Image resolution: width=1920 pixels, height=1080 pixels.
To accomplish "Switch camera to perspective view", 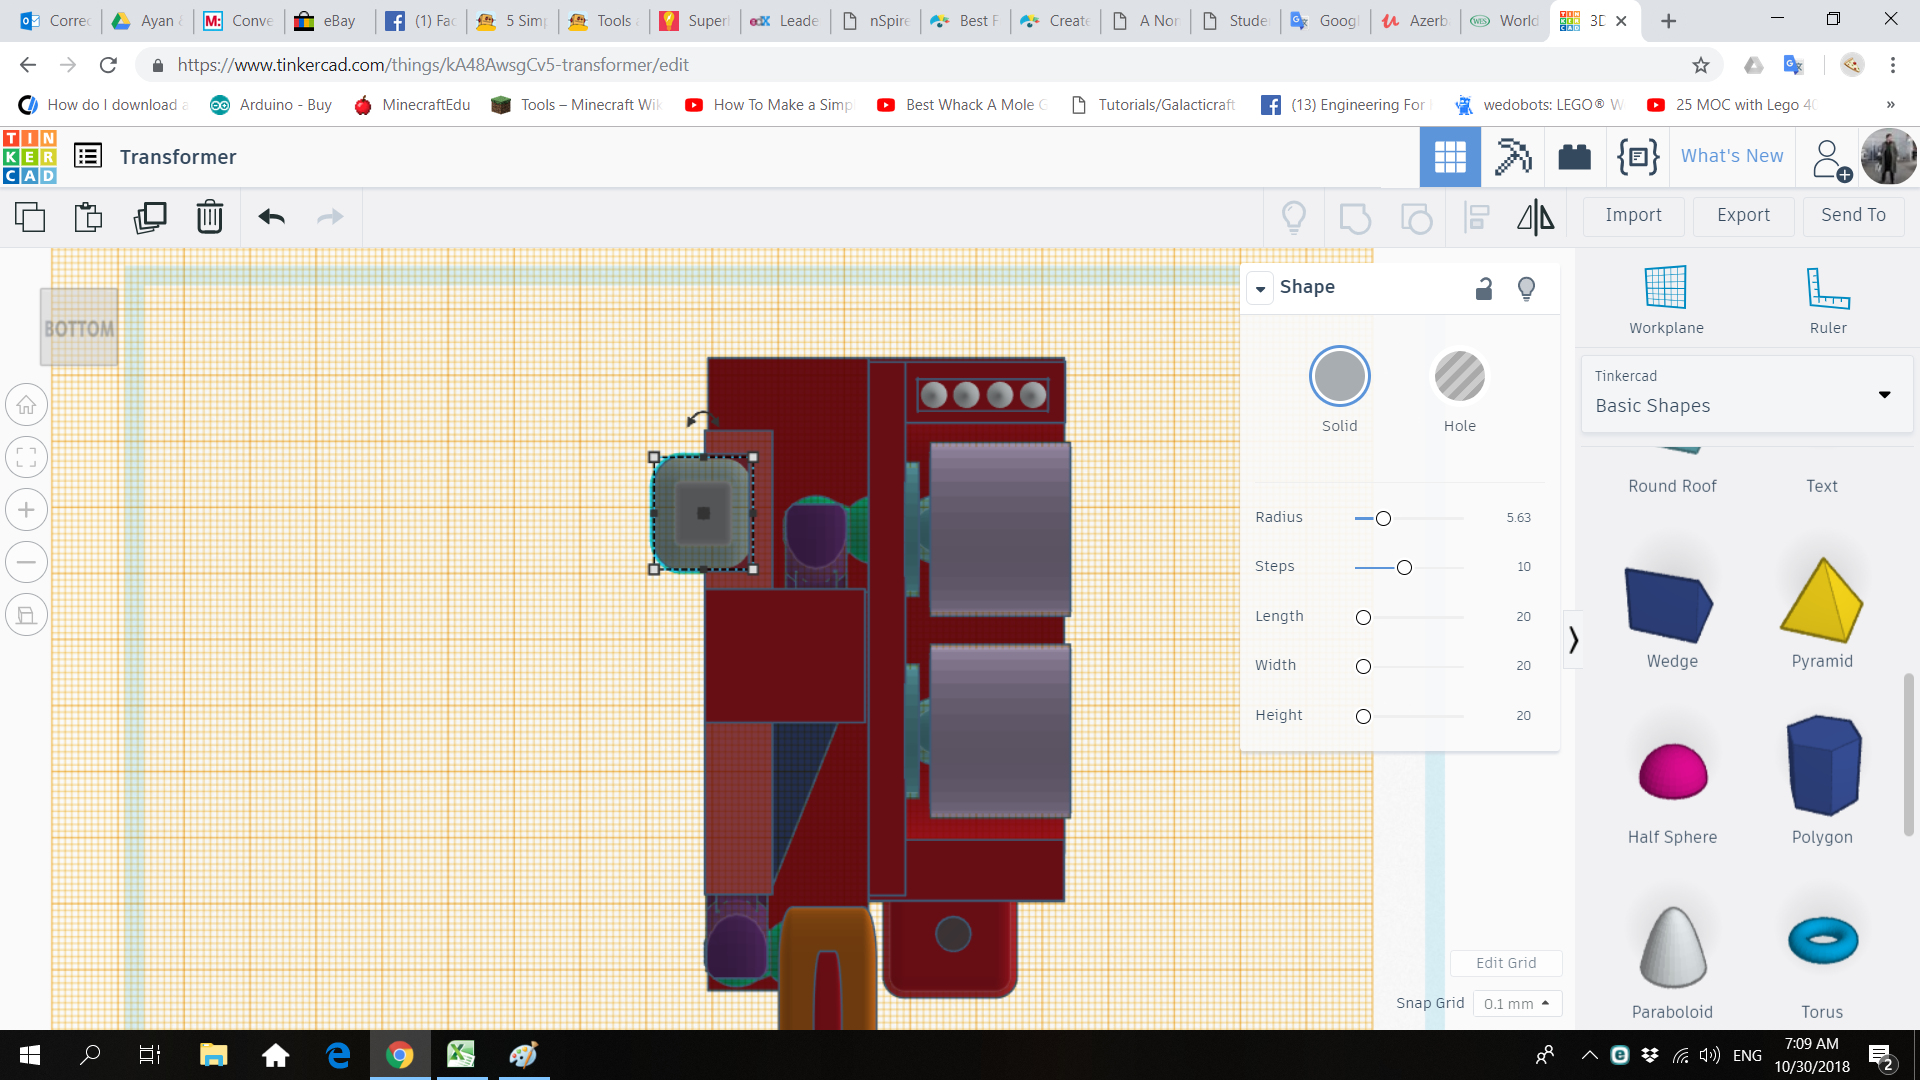I will point(26,614).
